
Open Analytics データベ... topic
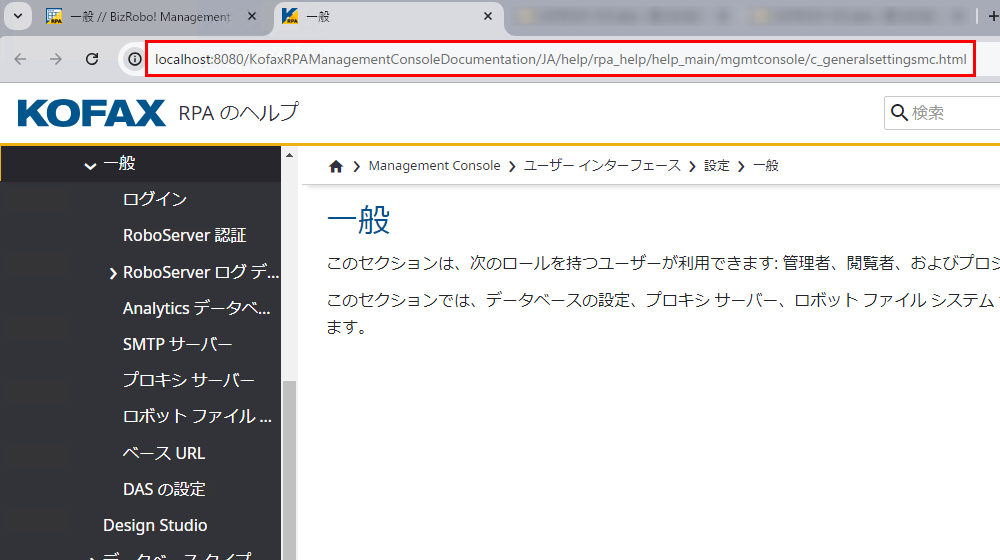point(196,308)
